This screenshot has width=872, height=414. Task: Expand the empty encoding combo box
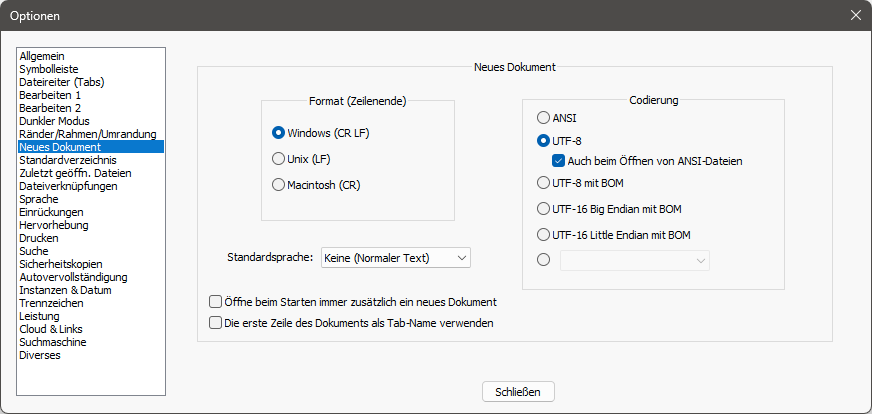tap(635, 260)
